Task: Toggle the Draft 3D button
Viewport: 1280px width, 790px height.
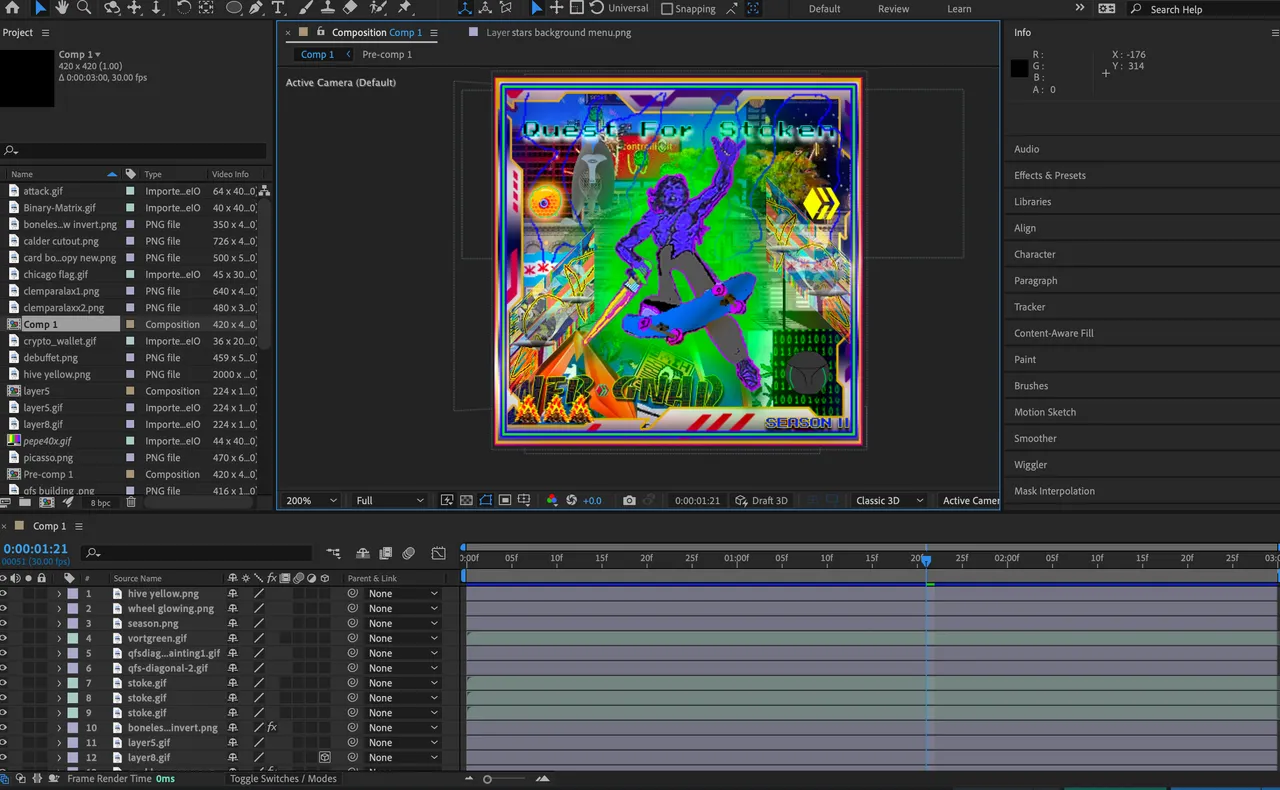Action: click(762, 500)
